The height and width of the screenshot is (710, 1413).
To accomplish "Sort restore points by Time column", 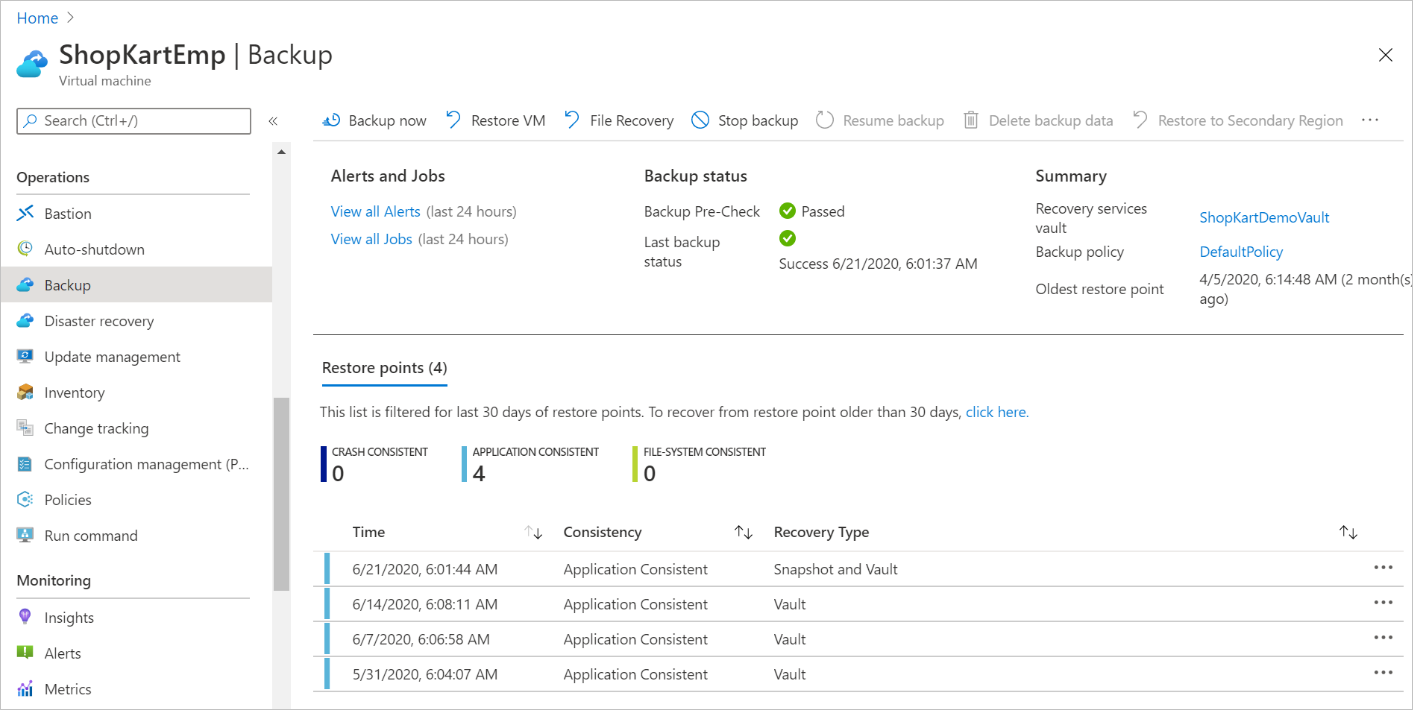I will [x=534, y=533].
